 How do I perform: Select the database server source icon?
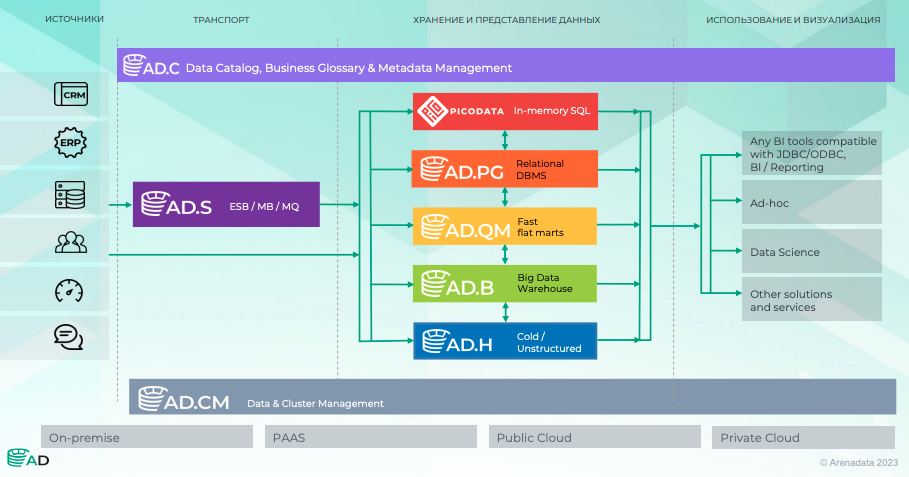(70, 195)
